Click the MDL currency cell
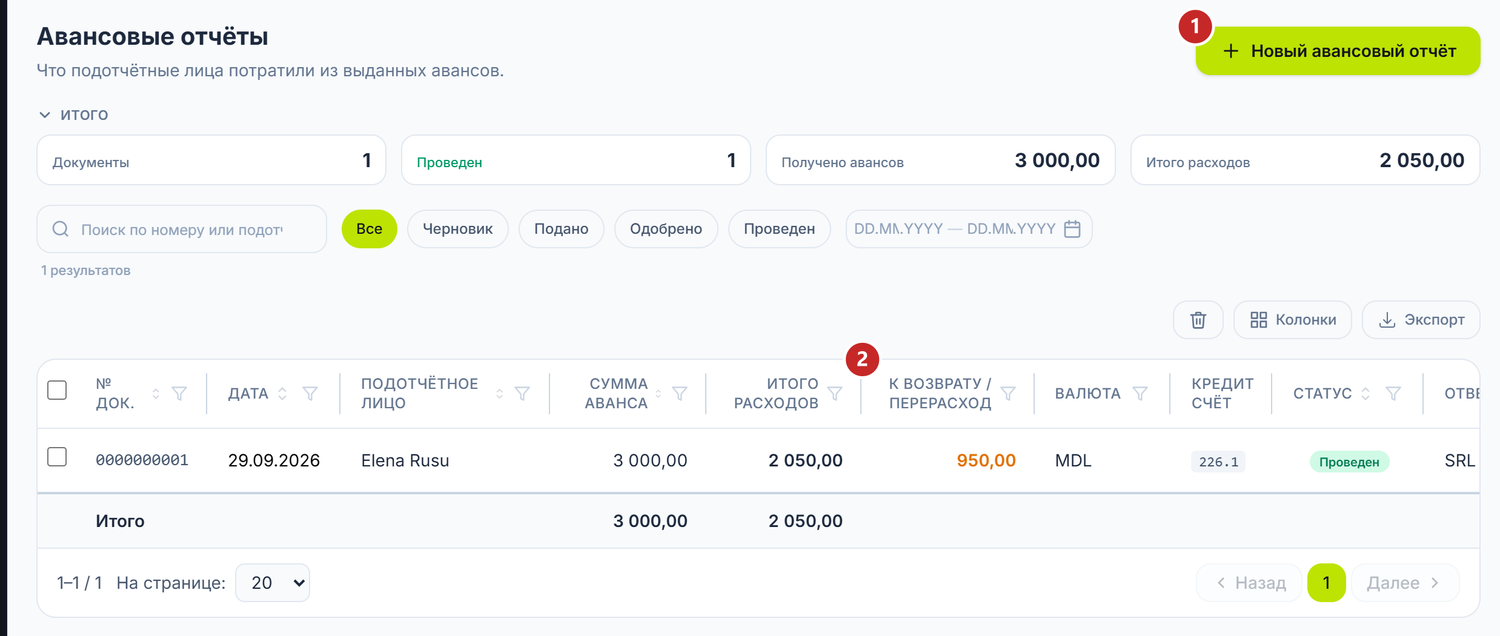 tap(1073, 461)
